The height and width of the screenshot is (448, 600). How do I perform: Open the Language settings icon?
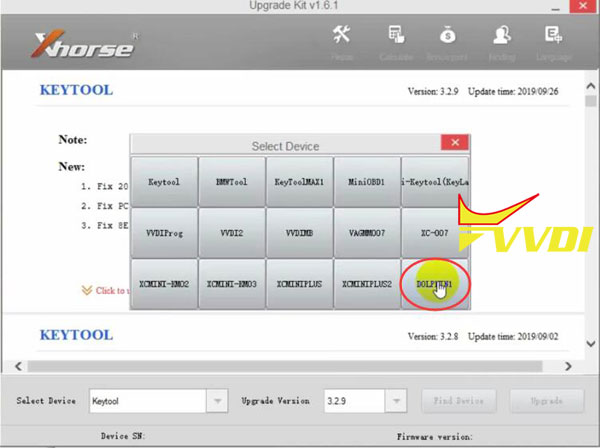553,35
